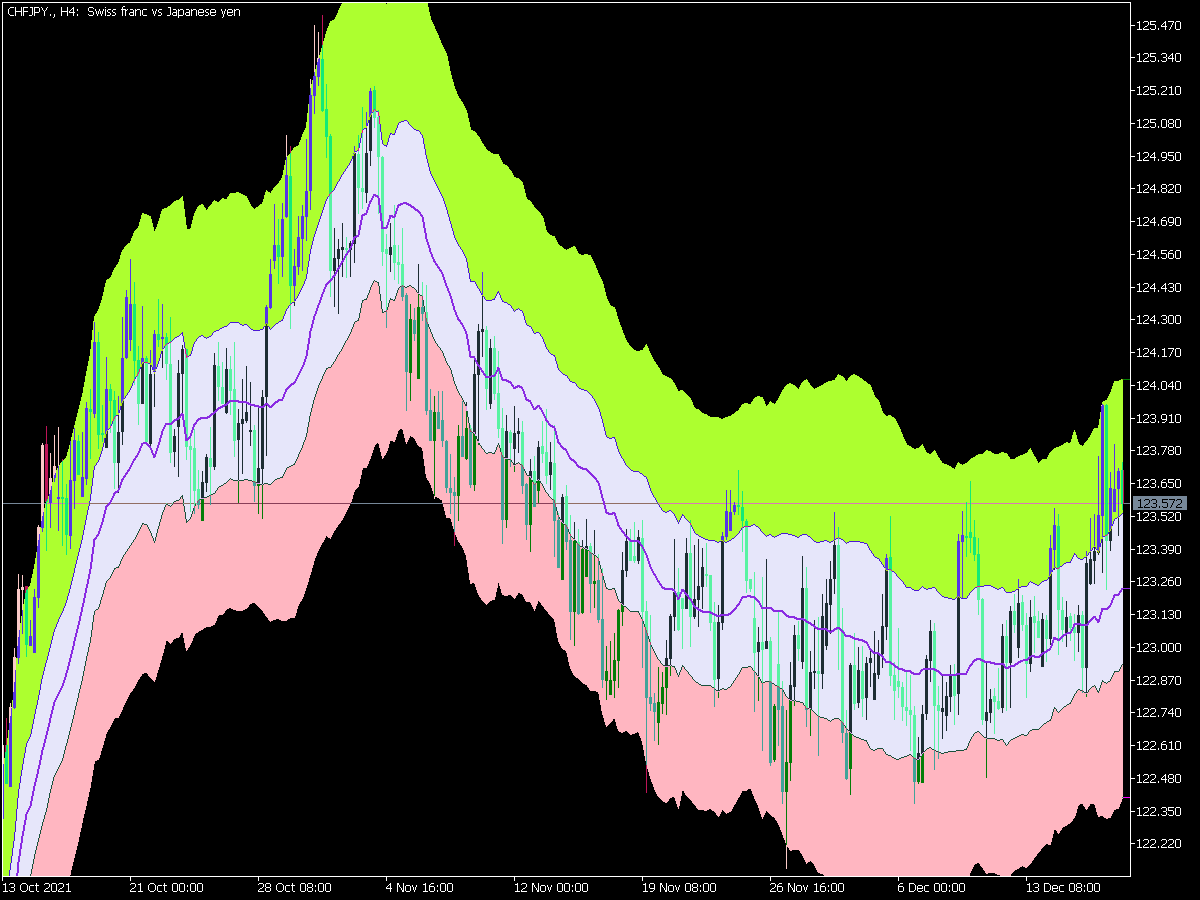Click the 122.740 price scale value
Viewport: 1200px width, 900px height.
1160,712
